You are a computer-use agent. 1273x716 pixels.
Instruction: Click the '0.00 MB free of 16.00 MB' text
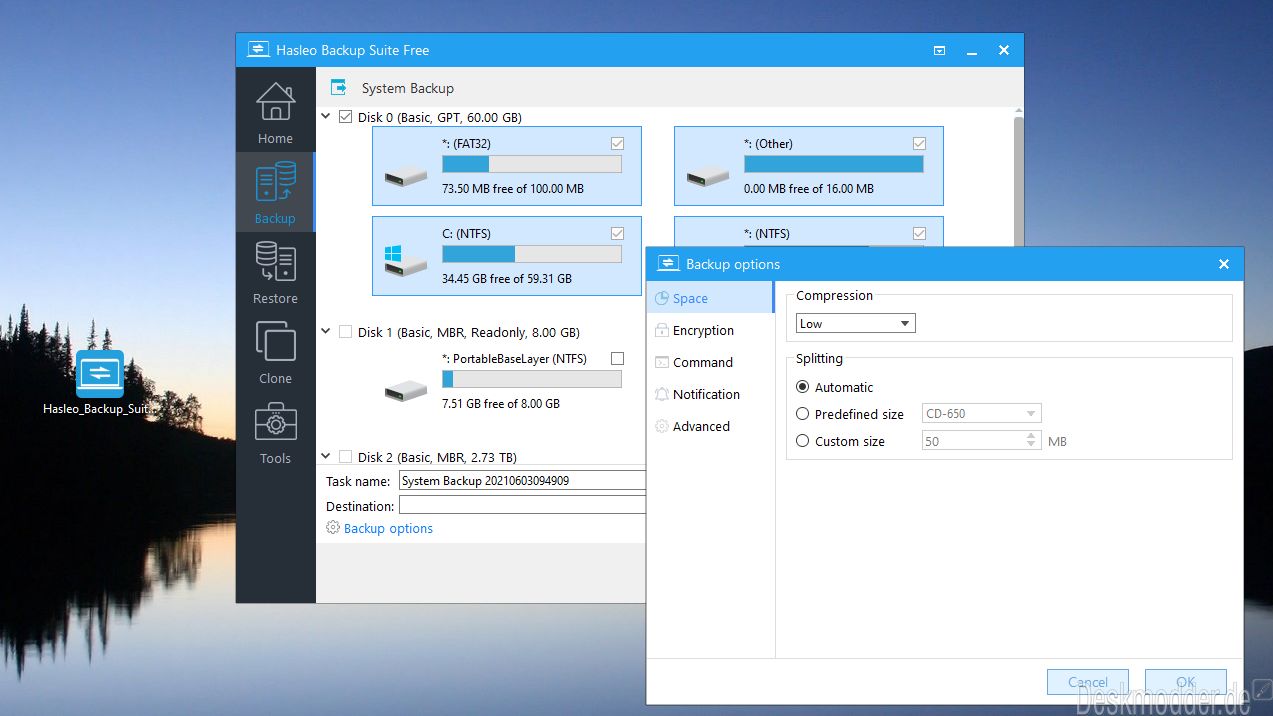point(809,188)
